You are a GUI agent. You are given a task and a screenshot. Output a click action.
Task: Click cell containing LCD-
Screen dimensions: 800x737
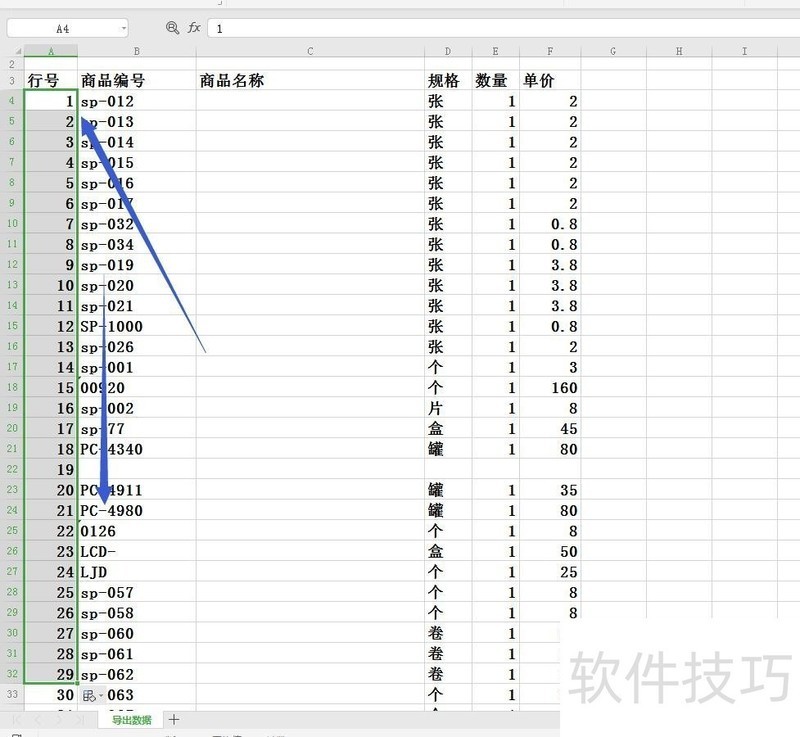pos(137,551)
